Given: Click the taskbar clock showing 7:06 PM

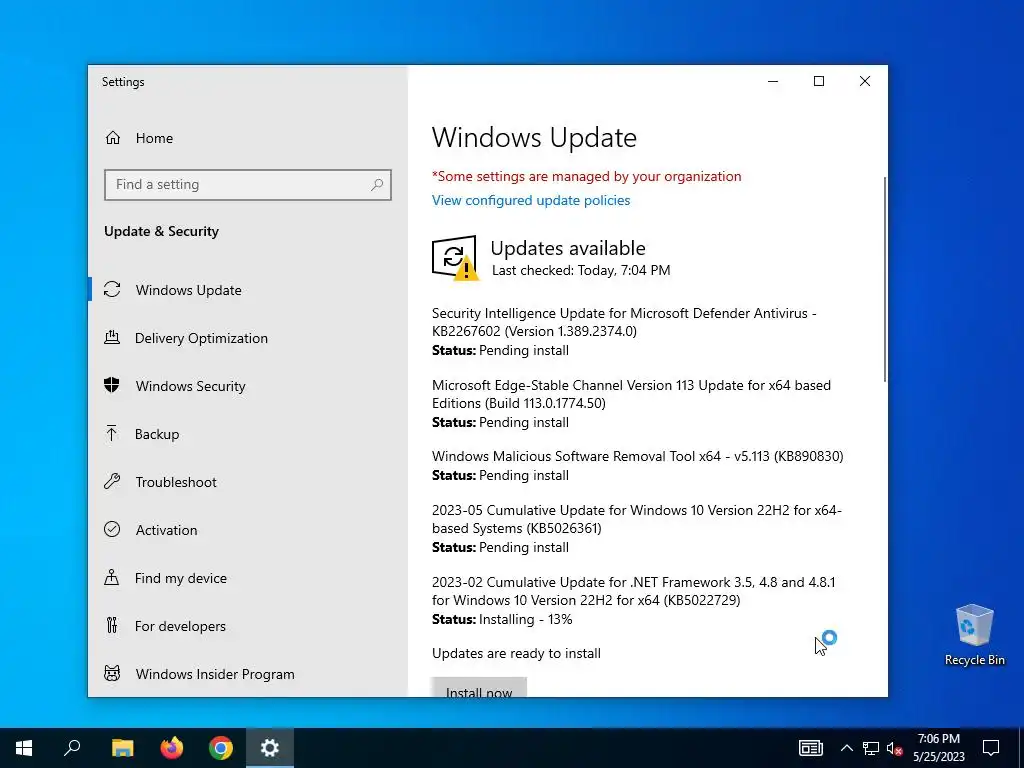Looking at the screenshot, I should coord(938,748).
